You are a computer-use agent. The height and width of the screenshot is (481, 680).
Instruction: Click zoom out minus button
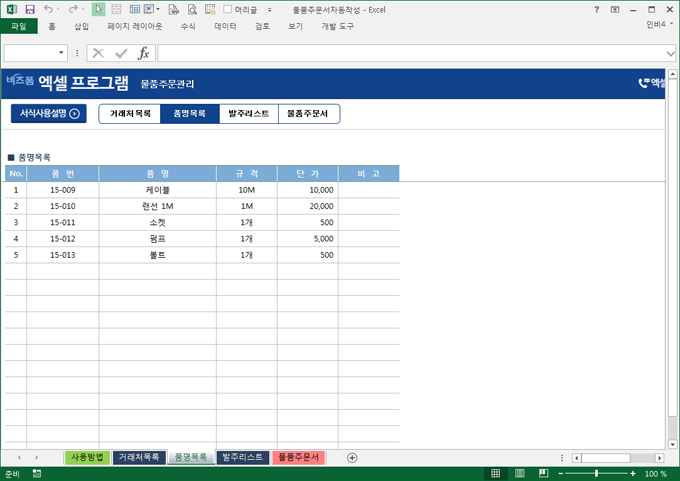560,474
